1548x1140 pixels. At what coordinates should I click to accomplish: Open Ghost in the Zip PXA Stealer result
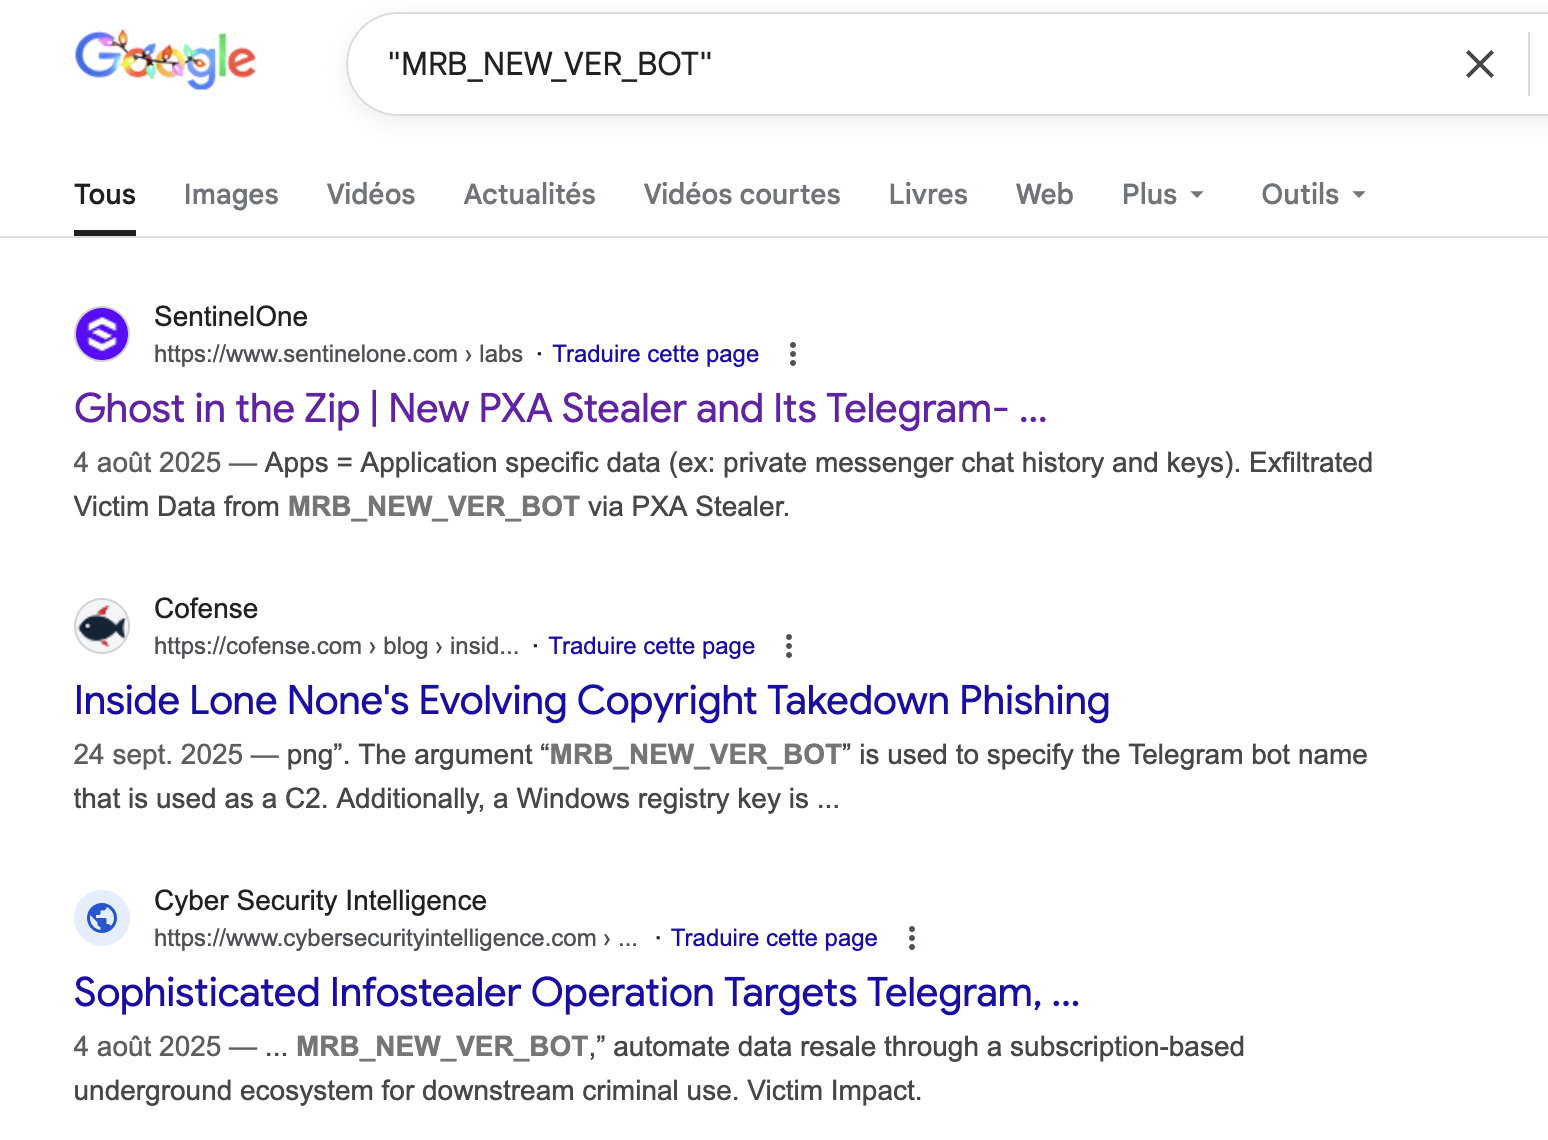pyautogui.click(x=560, y=408)
